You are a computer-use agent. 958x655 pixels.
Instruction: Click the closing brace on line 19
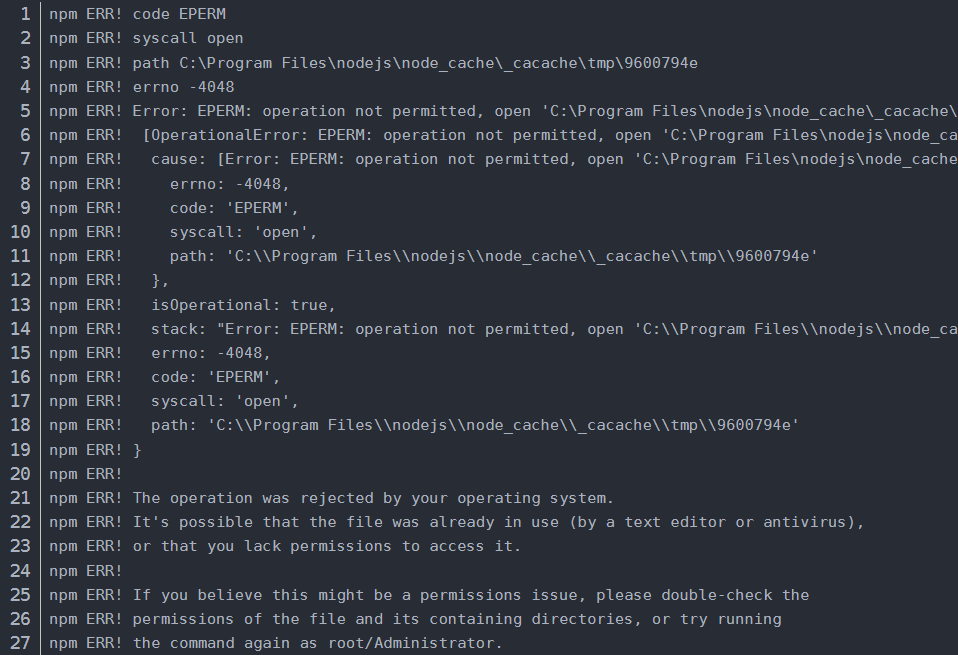[x=137, y=449]
